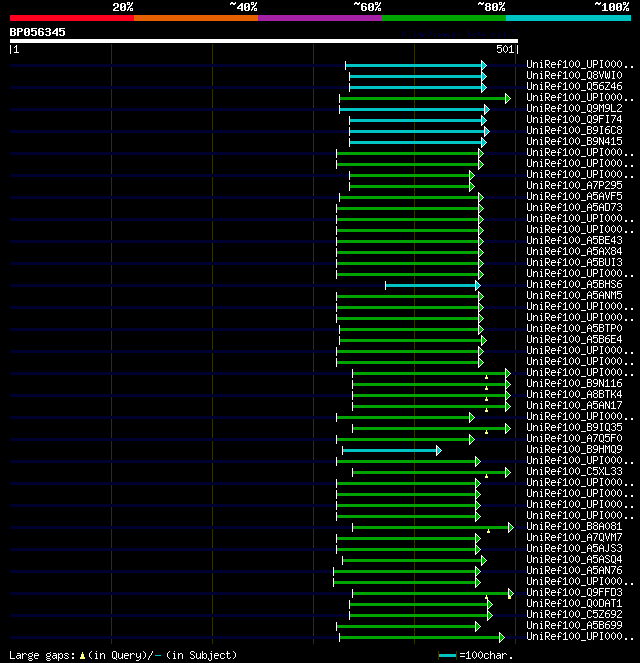Click the red 20% identity legend segment
This screenshot has height=663, width=640.
(72, 18)
